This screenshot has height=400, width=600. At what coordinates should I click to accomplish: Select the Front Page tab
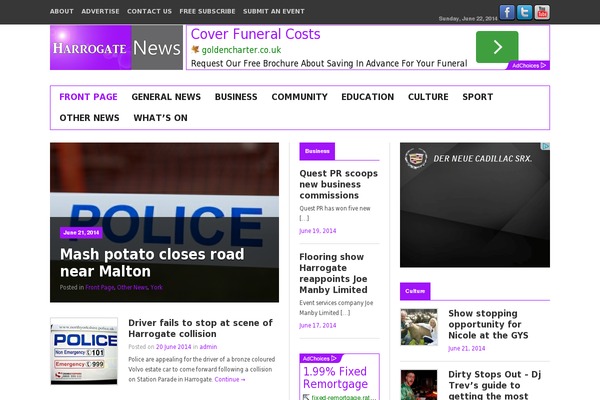[88, 97]
